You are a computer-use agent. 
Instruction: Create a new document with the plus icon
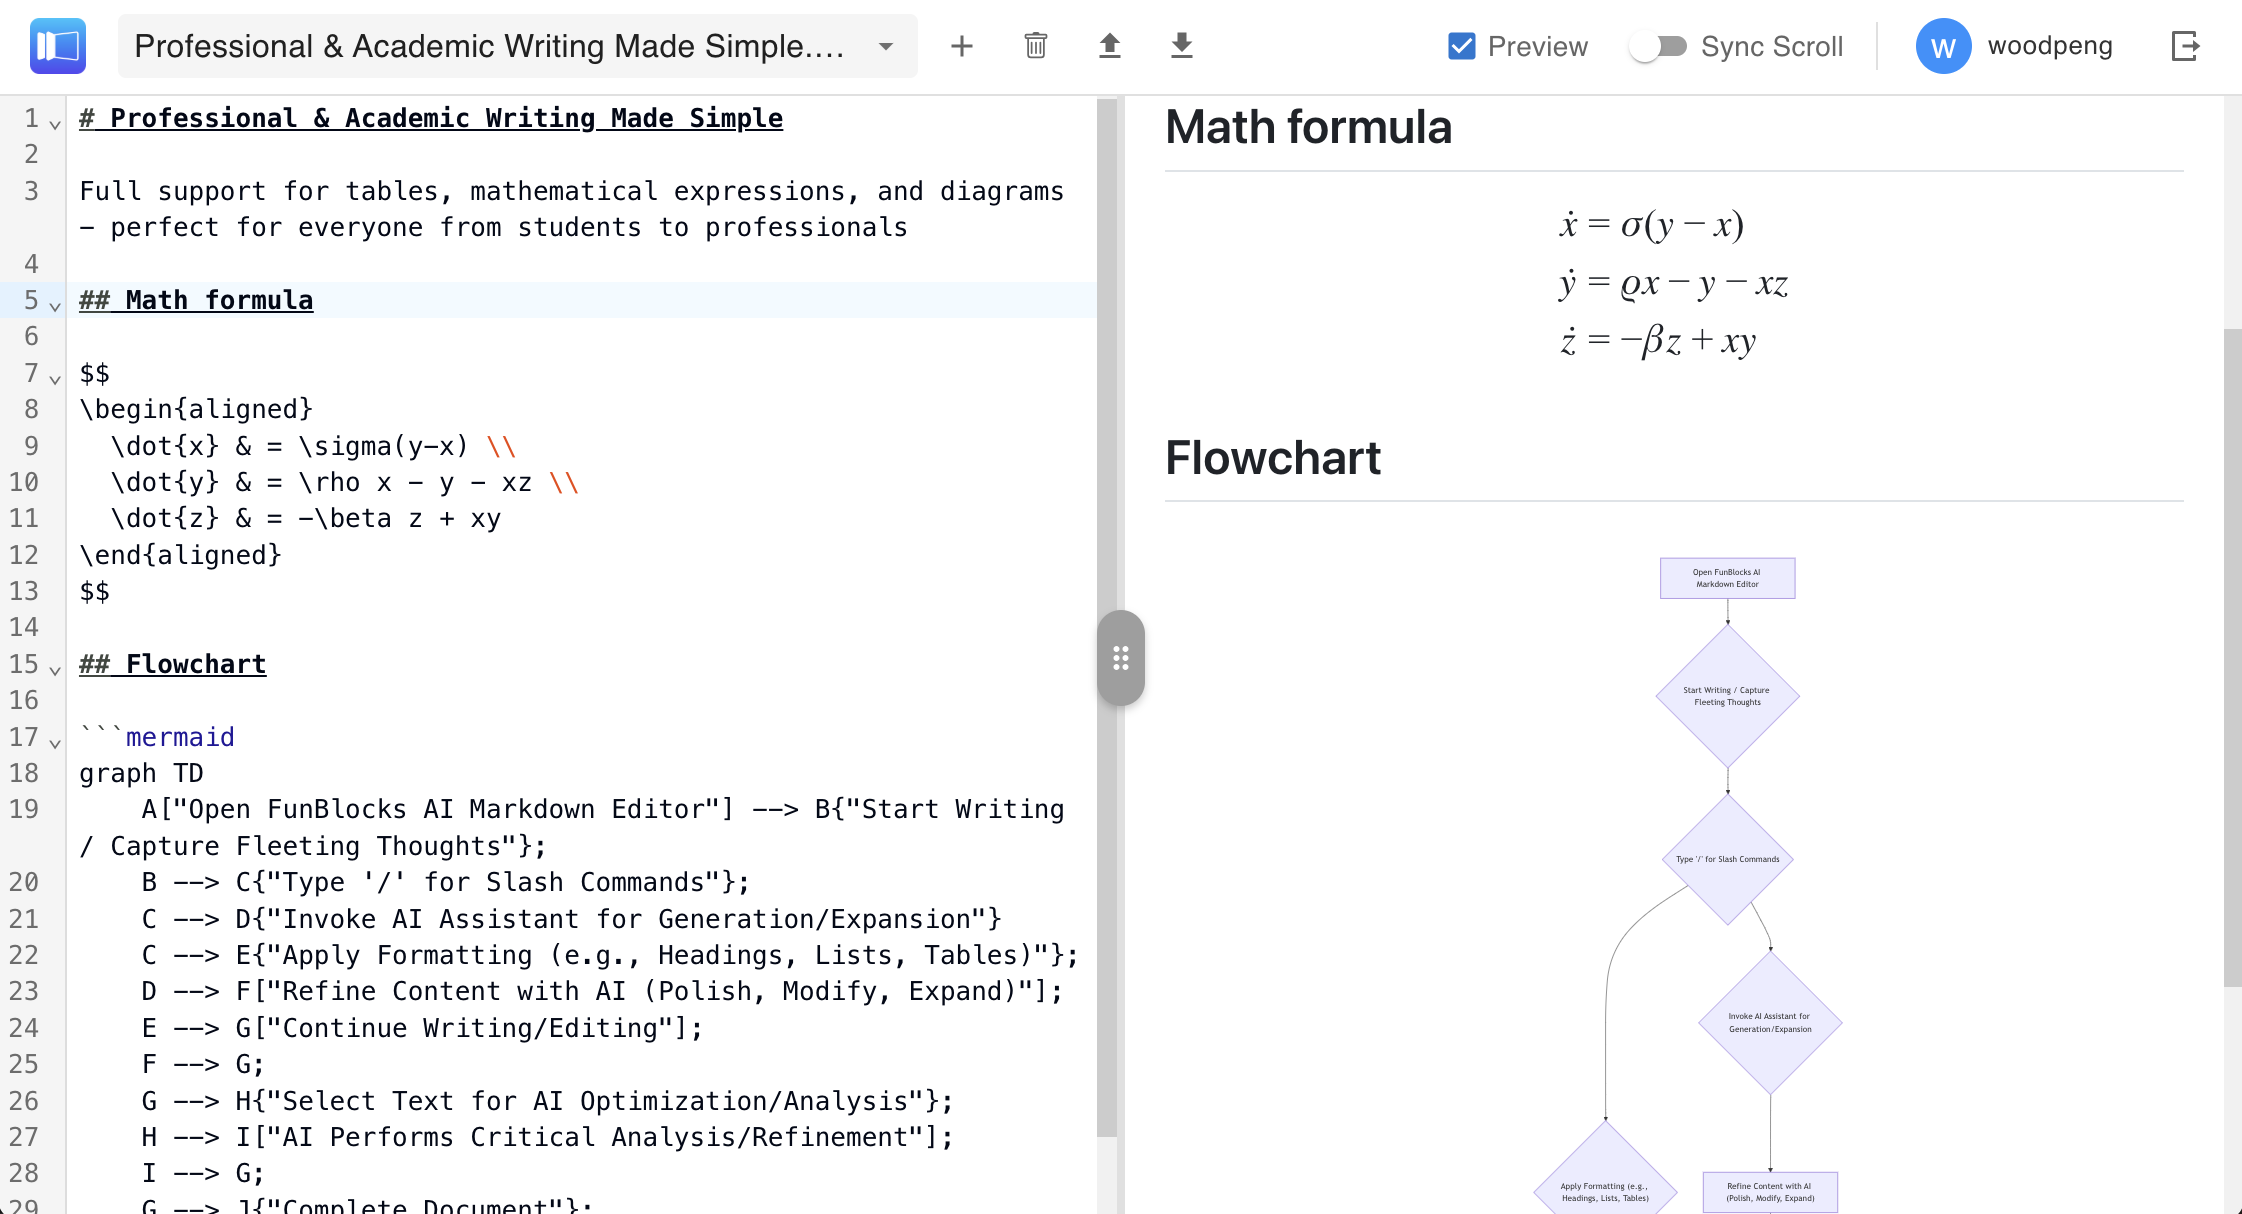(x=961, y=46)
